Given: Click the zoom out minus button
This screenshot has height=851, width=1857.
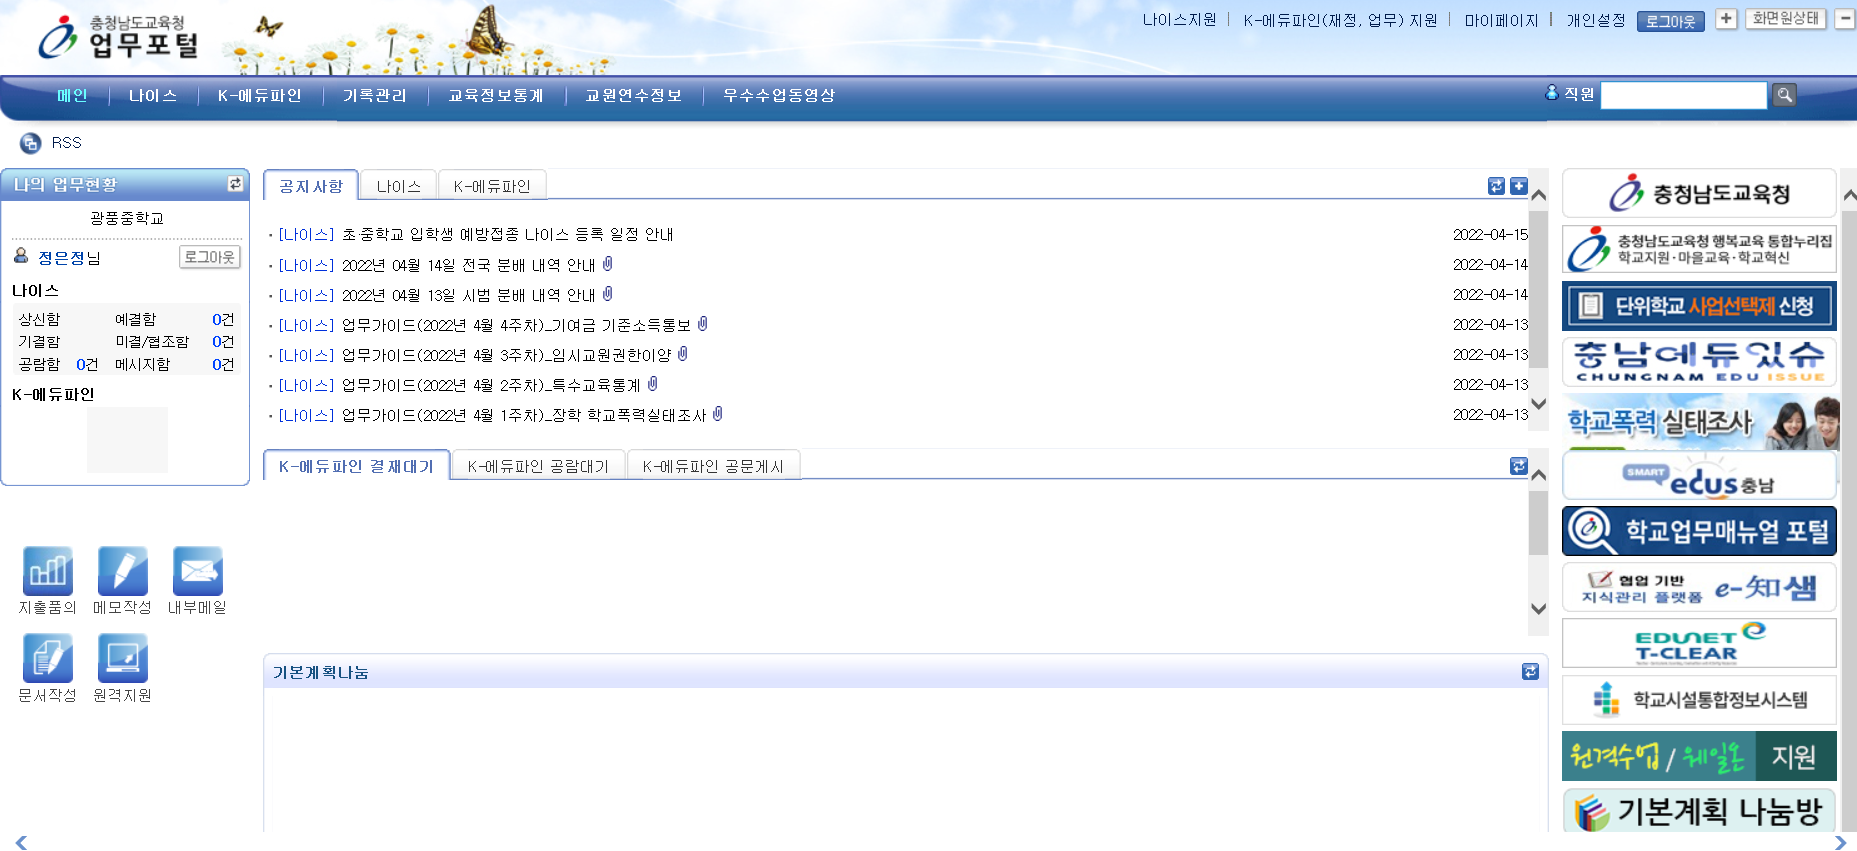Looking at the screenshot, I should coord(1846,19).
